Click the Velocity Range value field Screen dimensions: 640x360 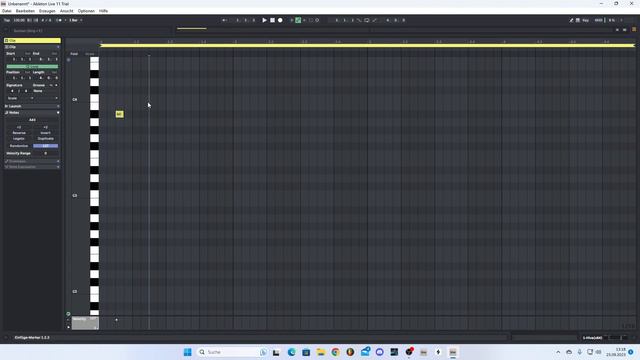pyautogui.click(x=46, y=153)
